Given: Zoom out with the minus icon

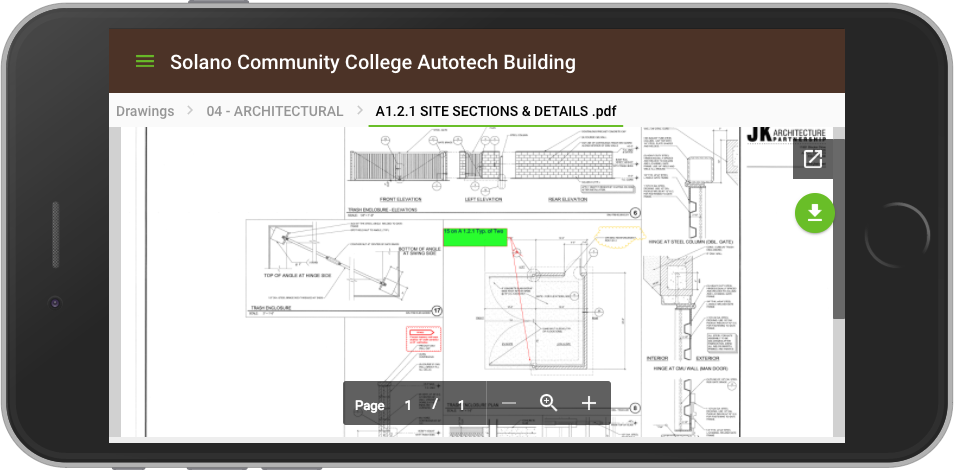Looking at the screenshot, I should (509, 403).
